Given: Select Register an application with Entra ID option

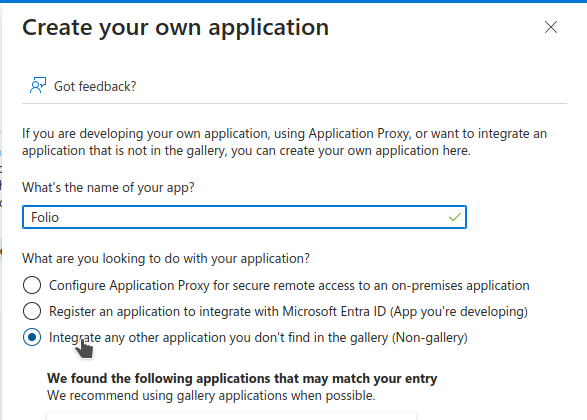Looking at the screenshot, I should point(32,311).
